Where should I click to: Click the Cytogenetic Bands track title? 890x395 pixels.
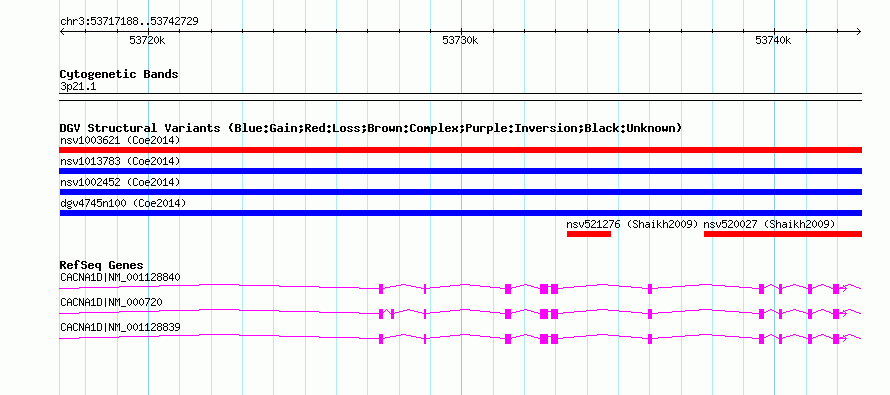tap(119, 74)
